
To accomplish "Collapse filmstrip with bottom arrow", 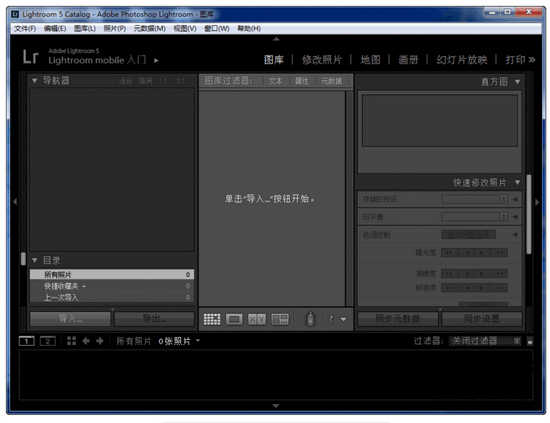I will (276, 406).
